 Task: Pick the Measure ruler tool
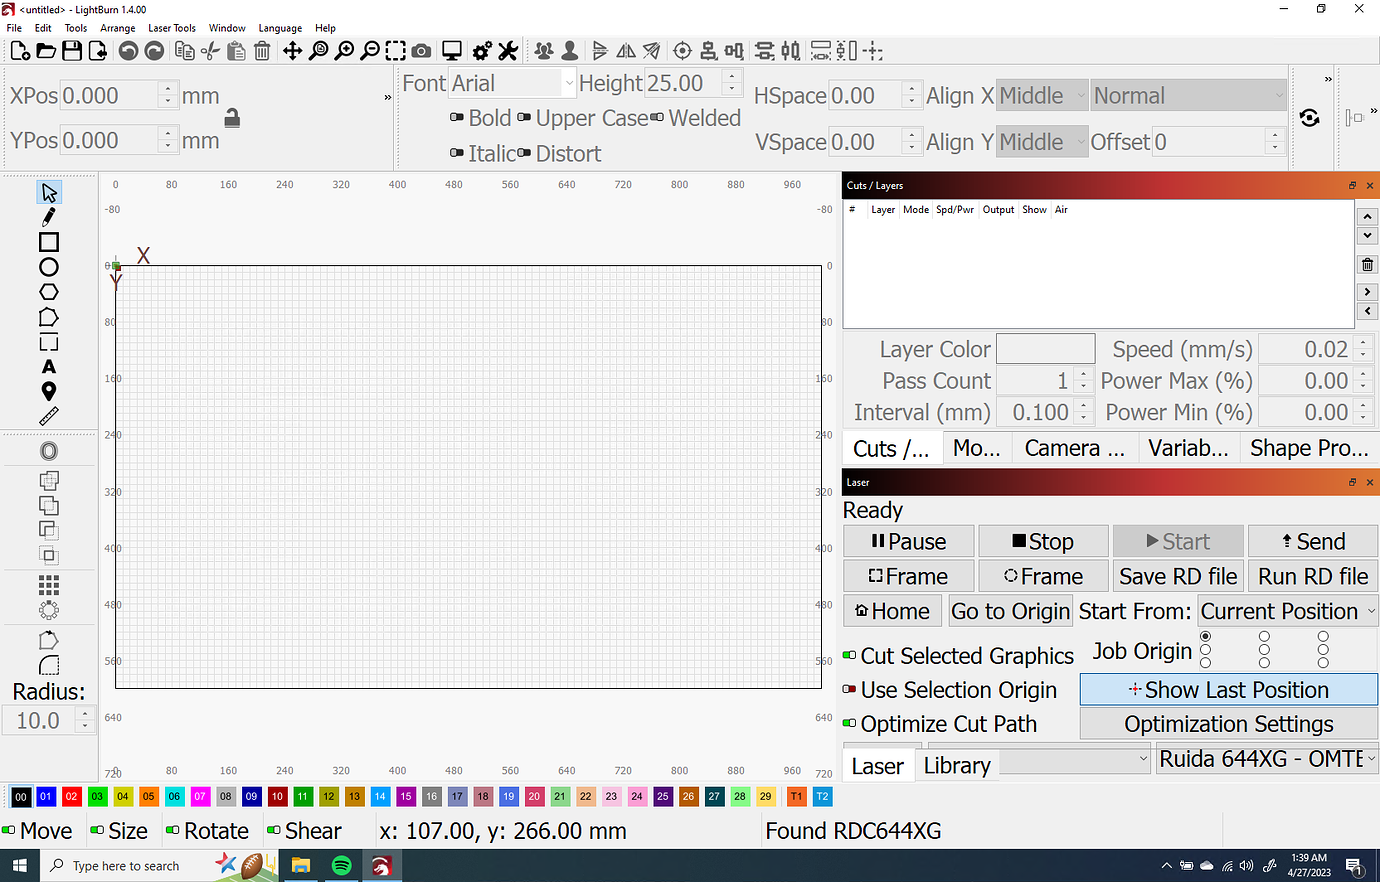tap(48, 416)
